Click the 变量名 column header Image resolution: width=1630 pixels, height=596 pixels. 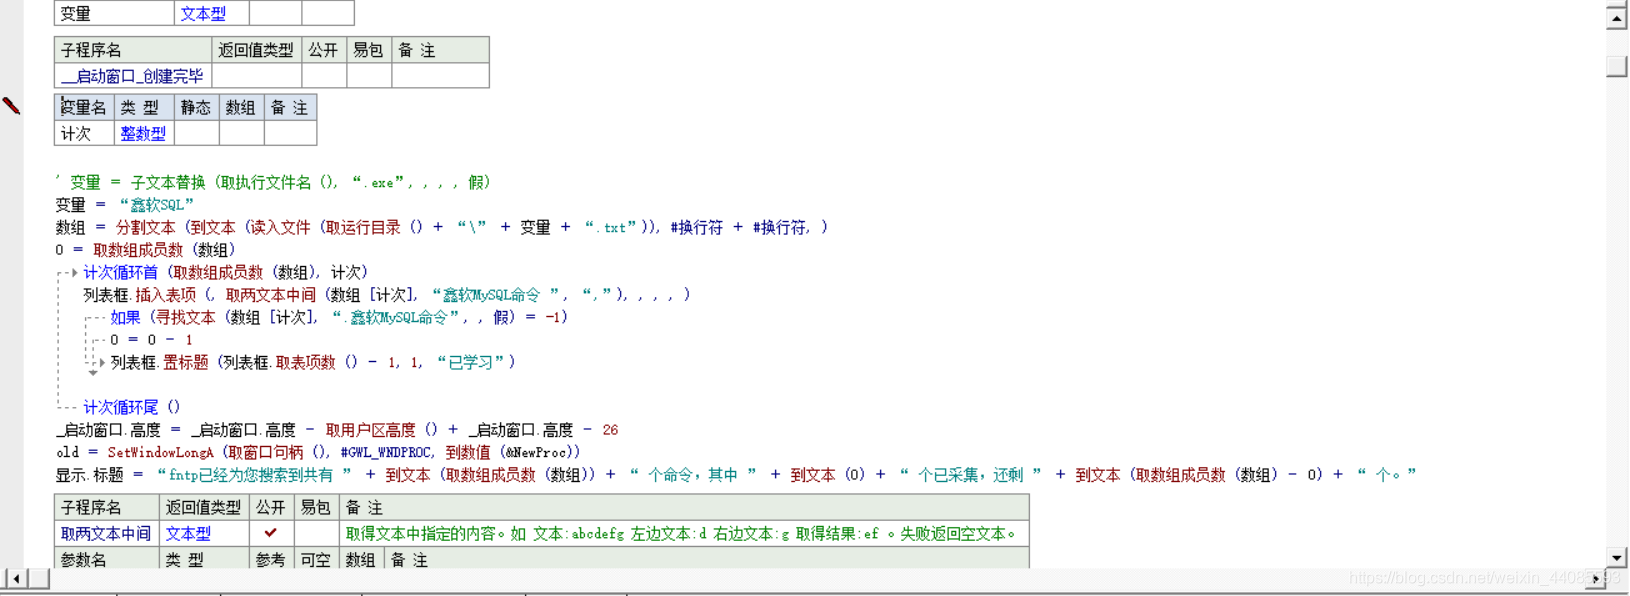(x=84, y=107)
